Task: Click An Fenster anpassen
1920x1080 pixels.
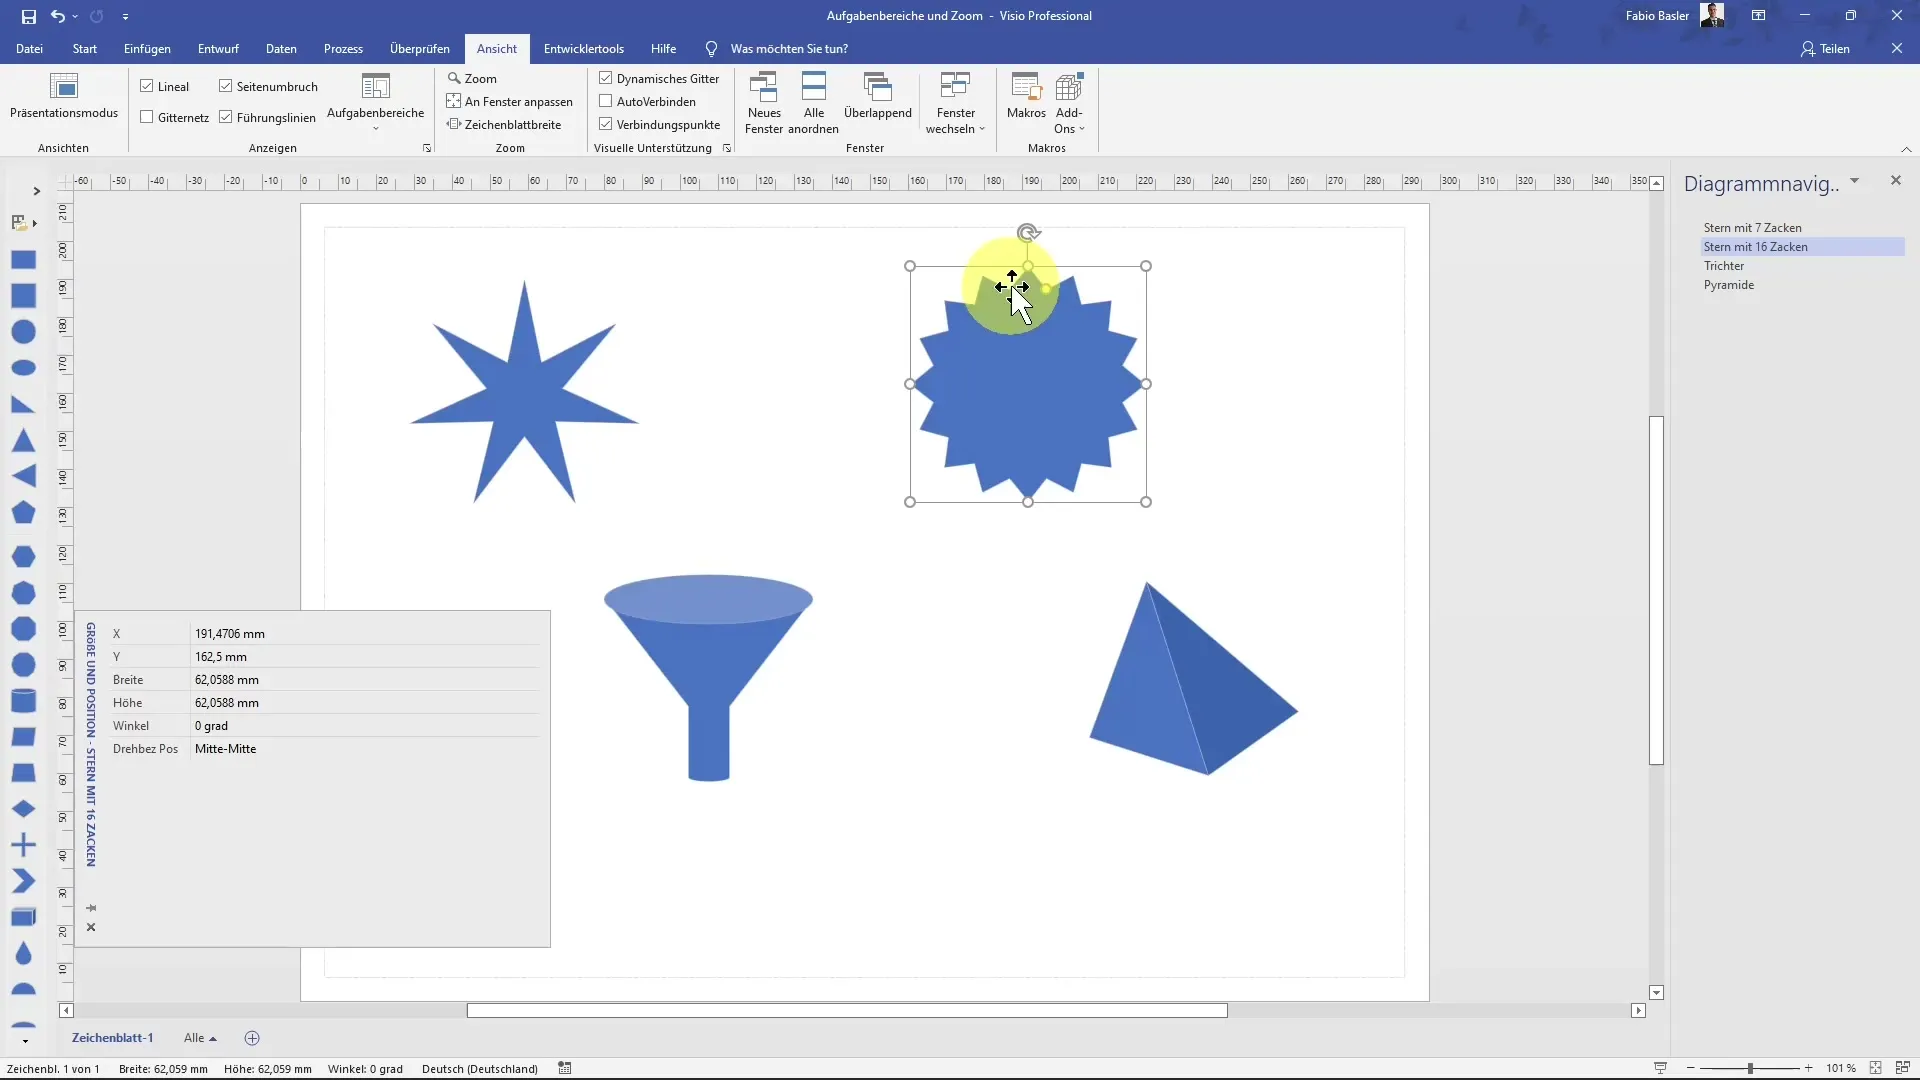Action: click(x=510, y=101)
